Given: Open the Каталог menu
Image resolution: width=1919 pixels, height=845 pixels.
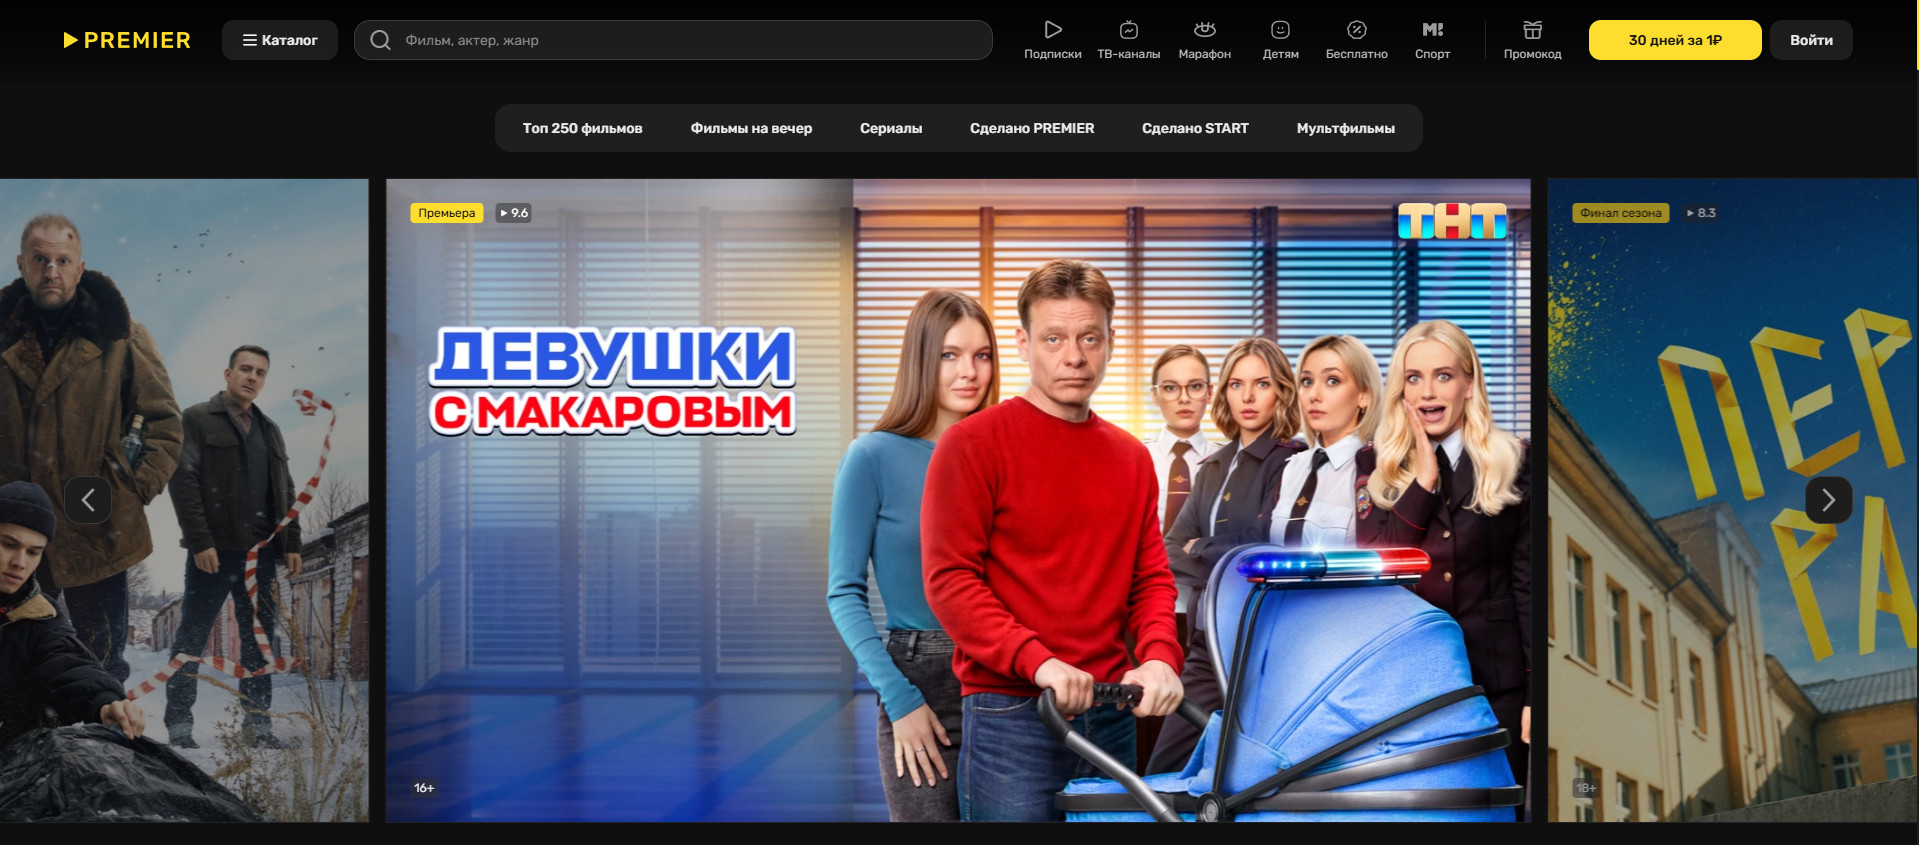Looking at the screenshot, I should 280,40.
